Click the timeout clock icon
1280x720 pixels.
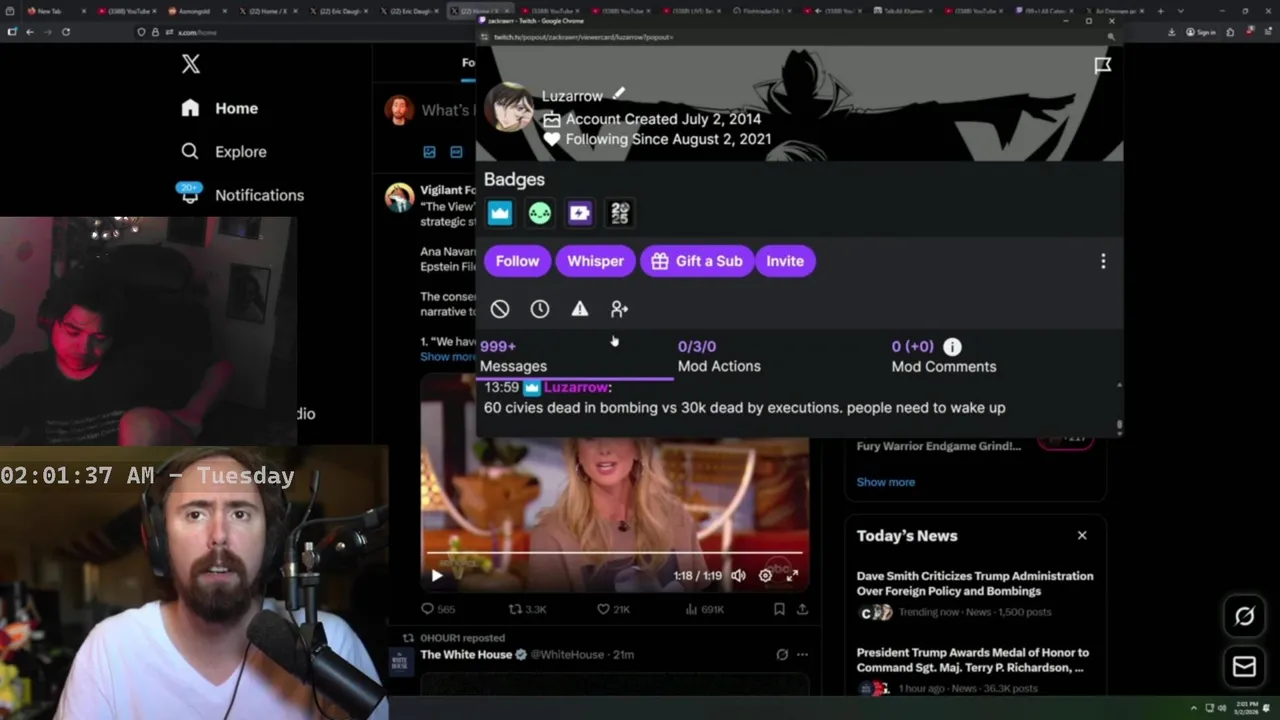click(x=540, y=309)
